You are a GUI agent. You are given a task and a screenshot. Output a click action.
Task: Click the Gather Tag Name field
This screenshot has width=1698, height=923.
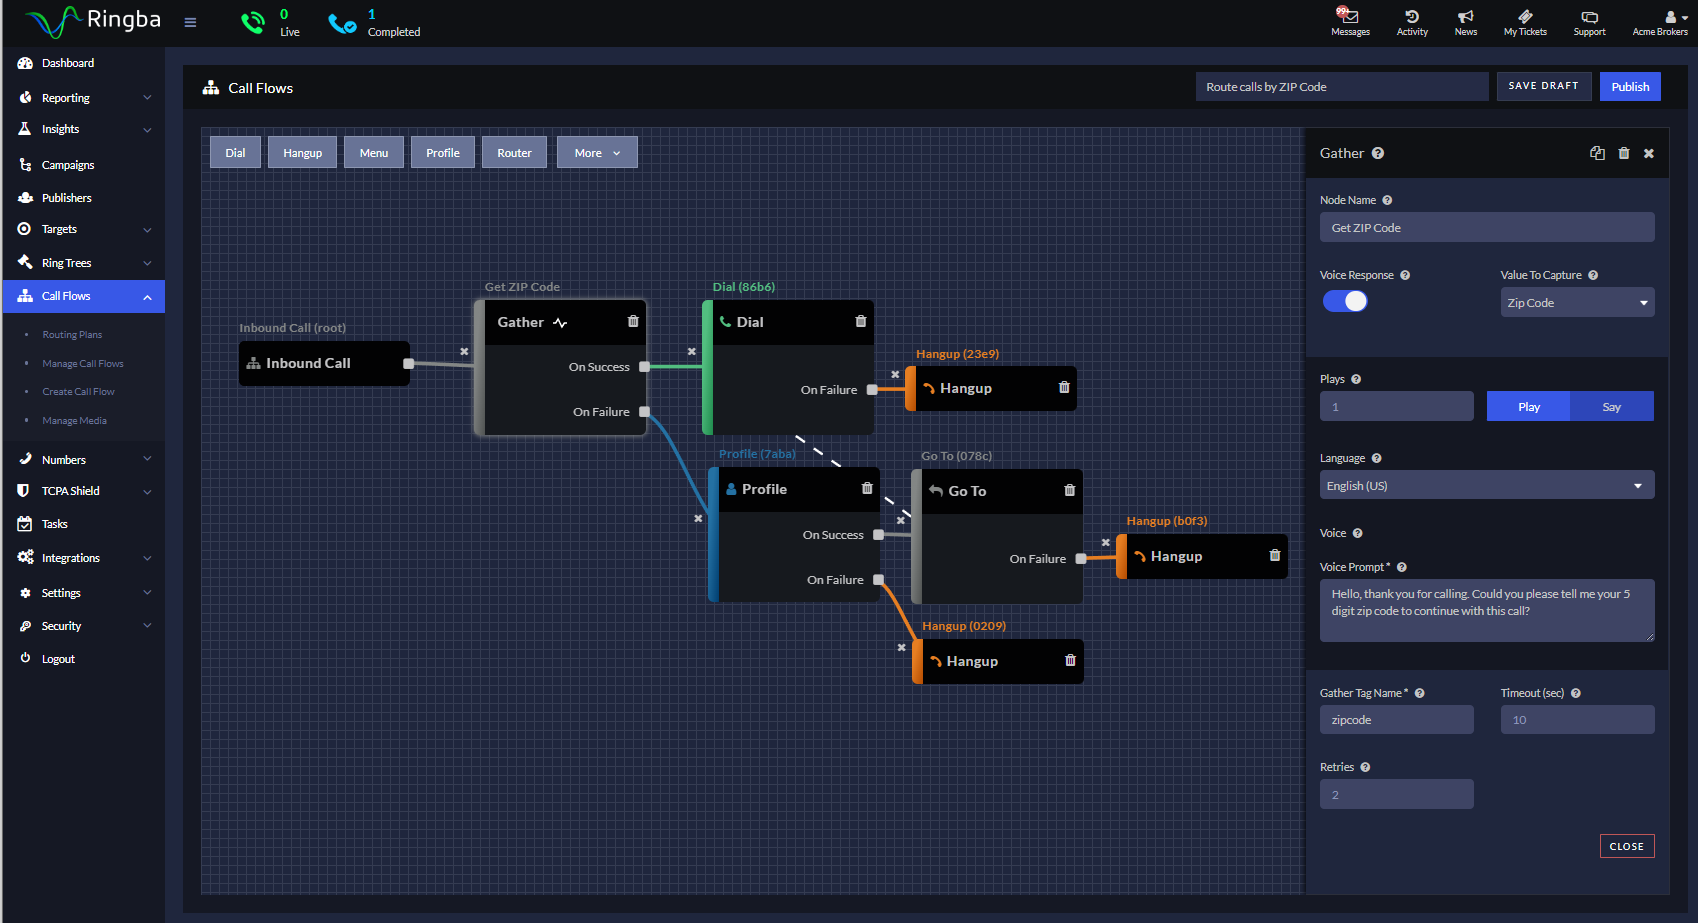[1396, 719]
